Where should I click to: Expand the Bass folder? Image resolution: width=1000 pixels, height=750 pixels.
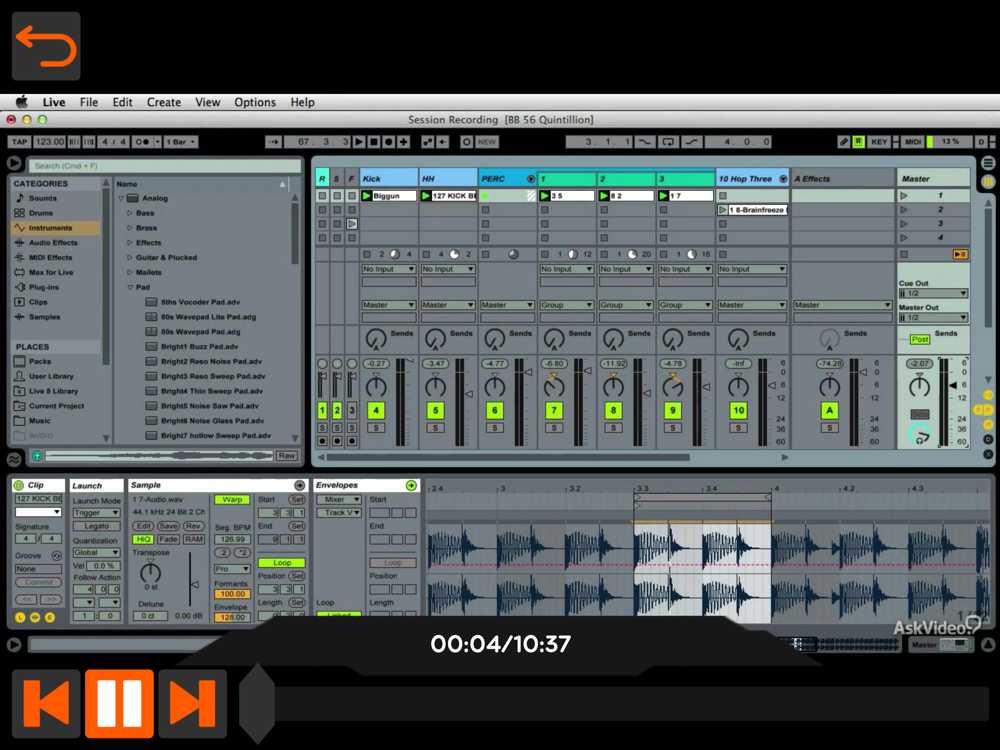129,213
